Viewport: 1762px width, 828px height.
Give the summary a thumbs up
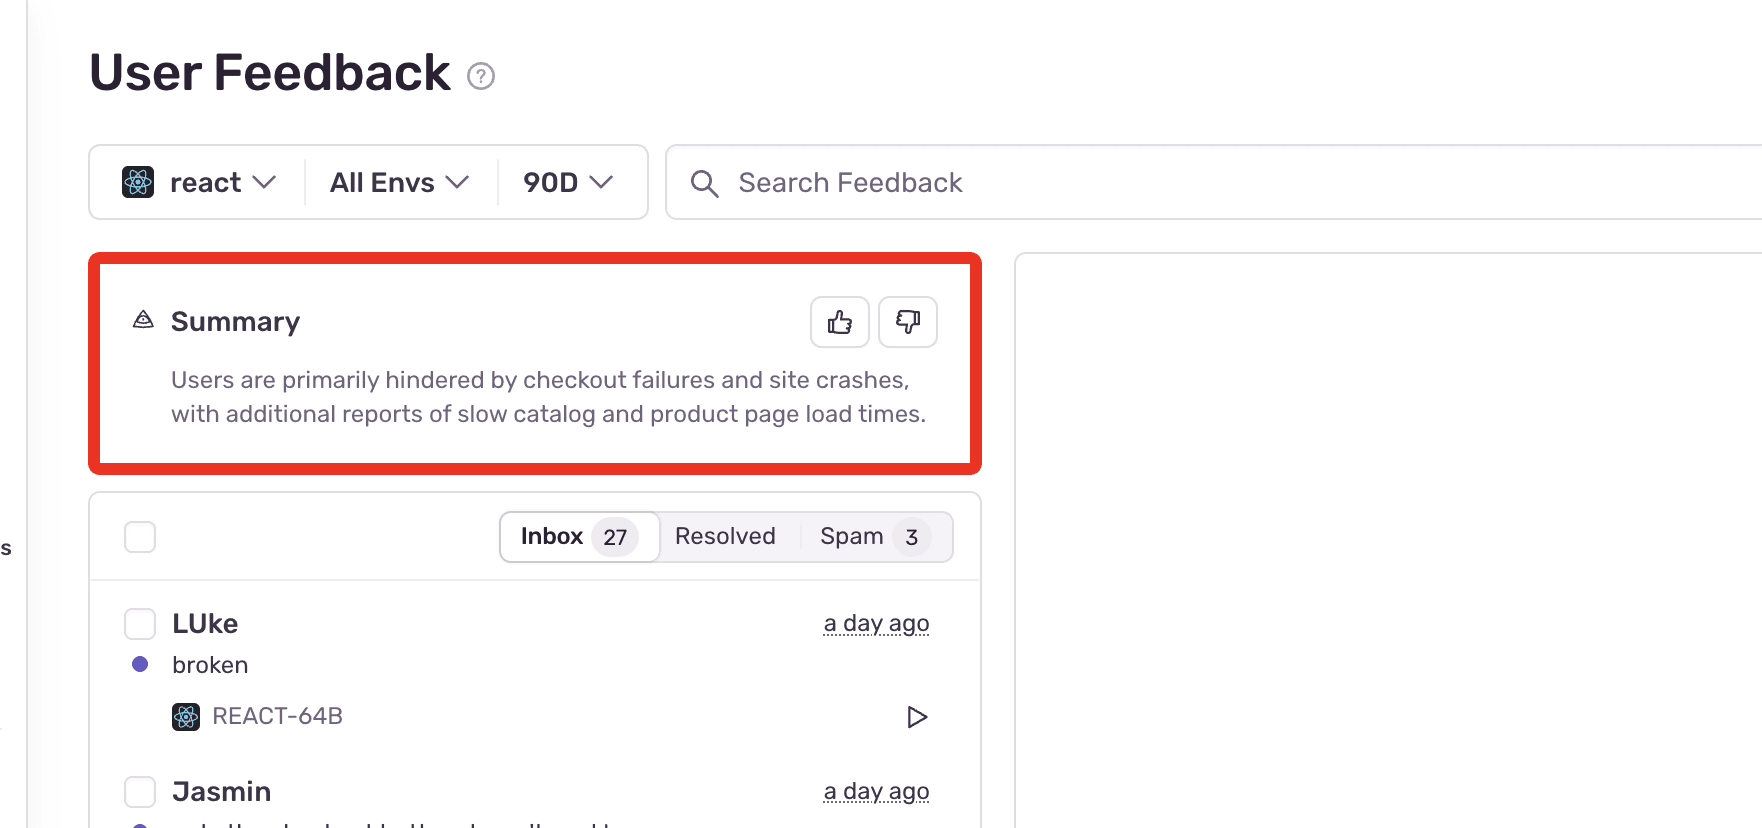coord(838,322)
